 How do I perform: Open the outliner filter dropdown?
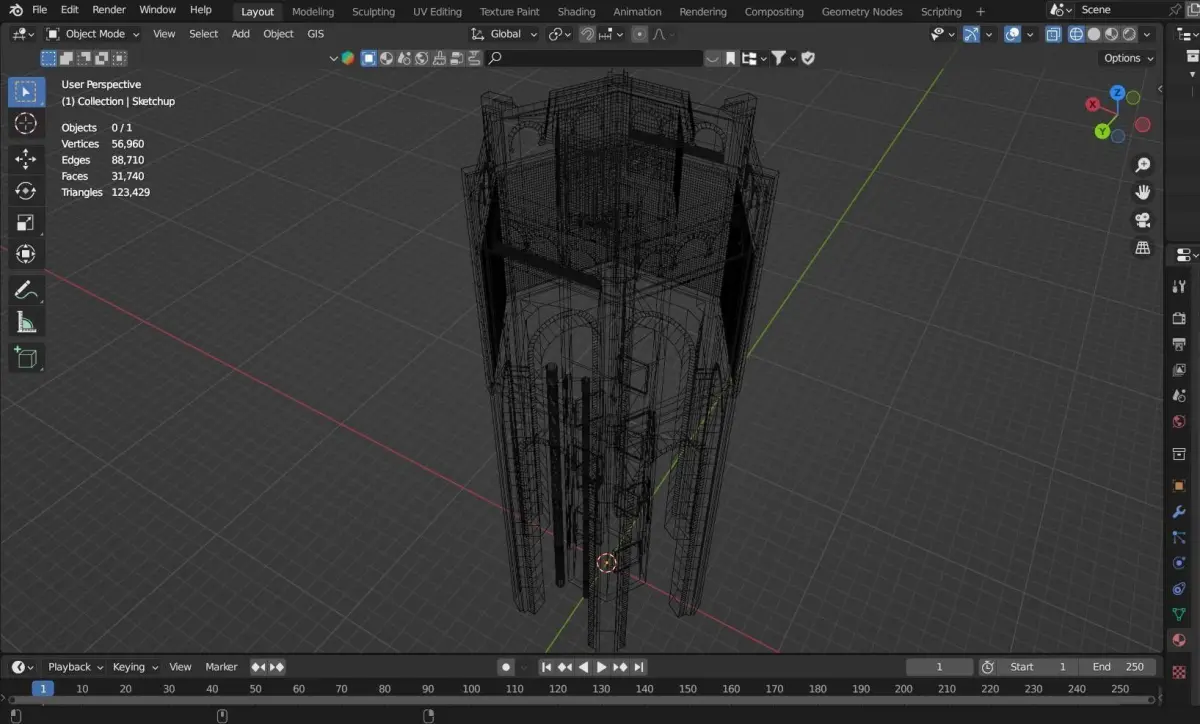point(783,58)
